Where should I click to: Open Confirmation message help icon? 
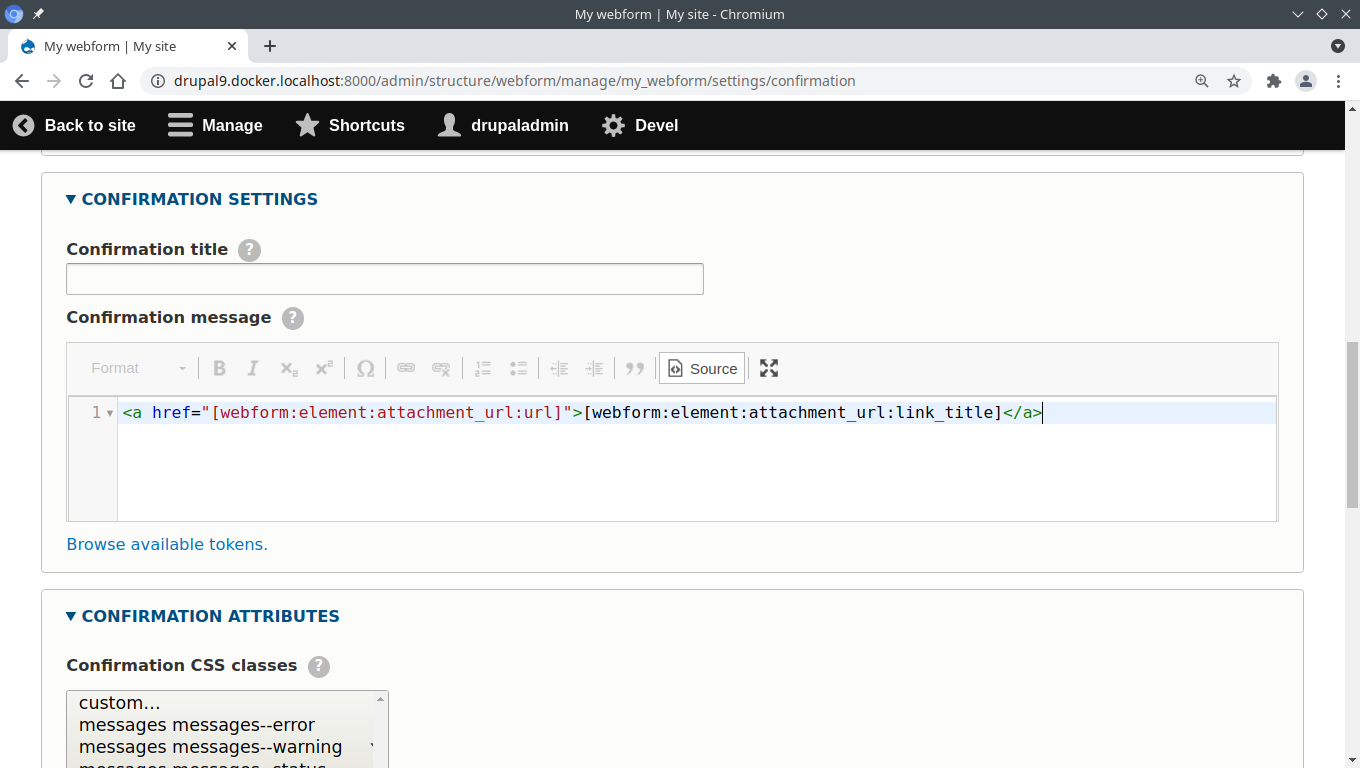293,318
